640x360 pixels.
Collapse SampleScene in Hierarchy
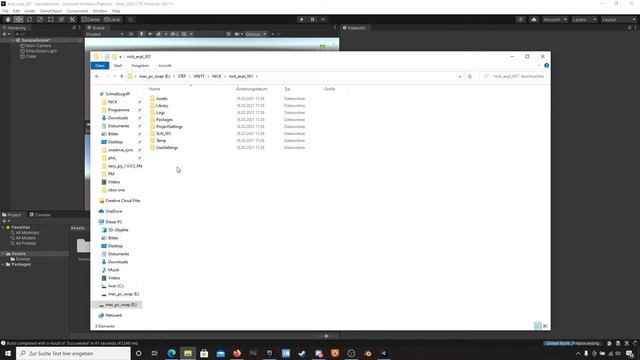click(x=13, y=40)
